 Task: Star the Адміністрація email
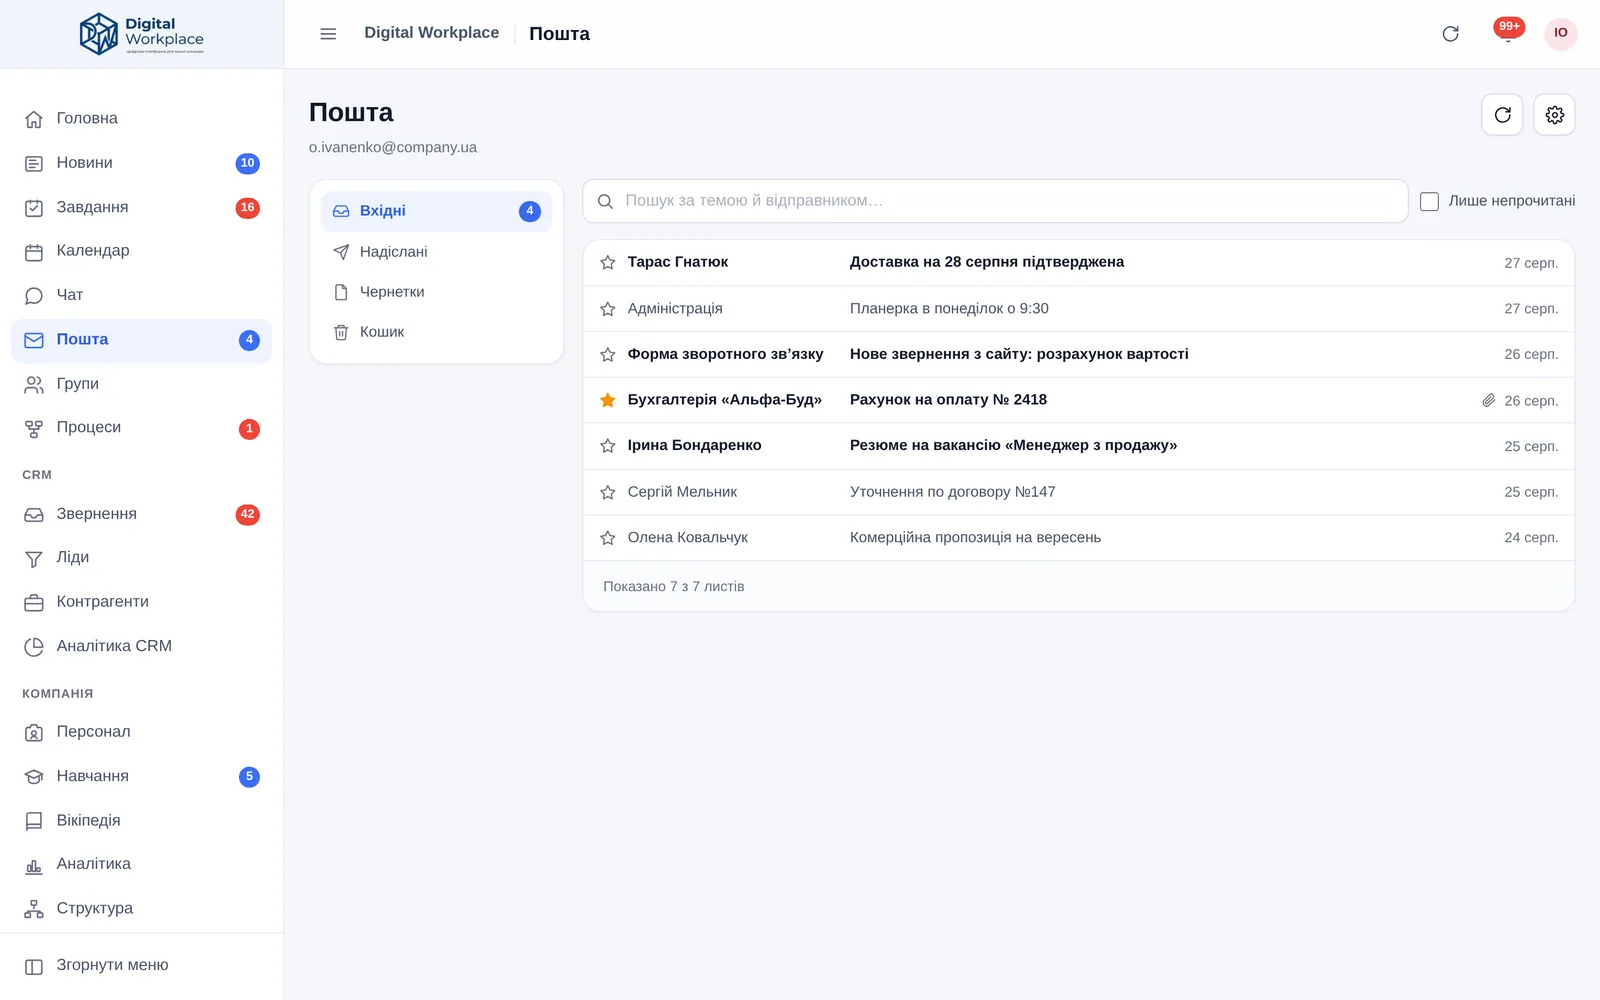607,309
